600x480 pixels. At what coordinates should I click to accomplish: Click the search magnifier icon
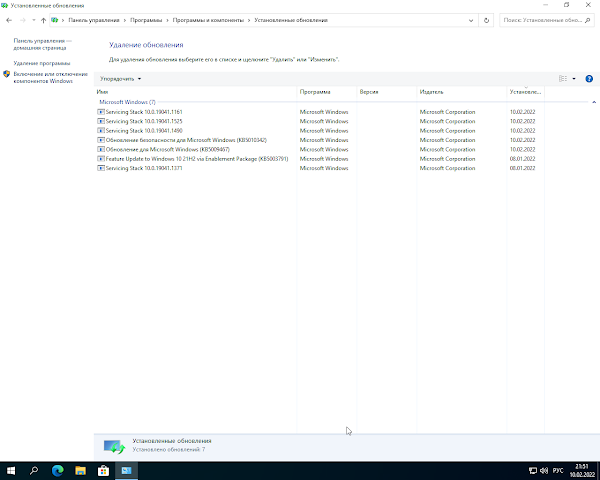[588, 20]
